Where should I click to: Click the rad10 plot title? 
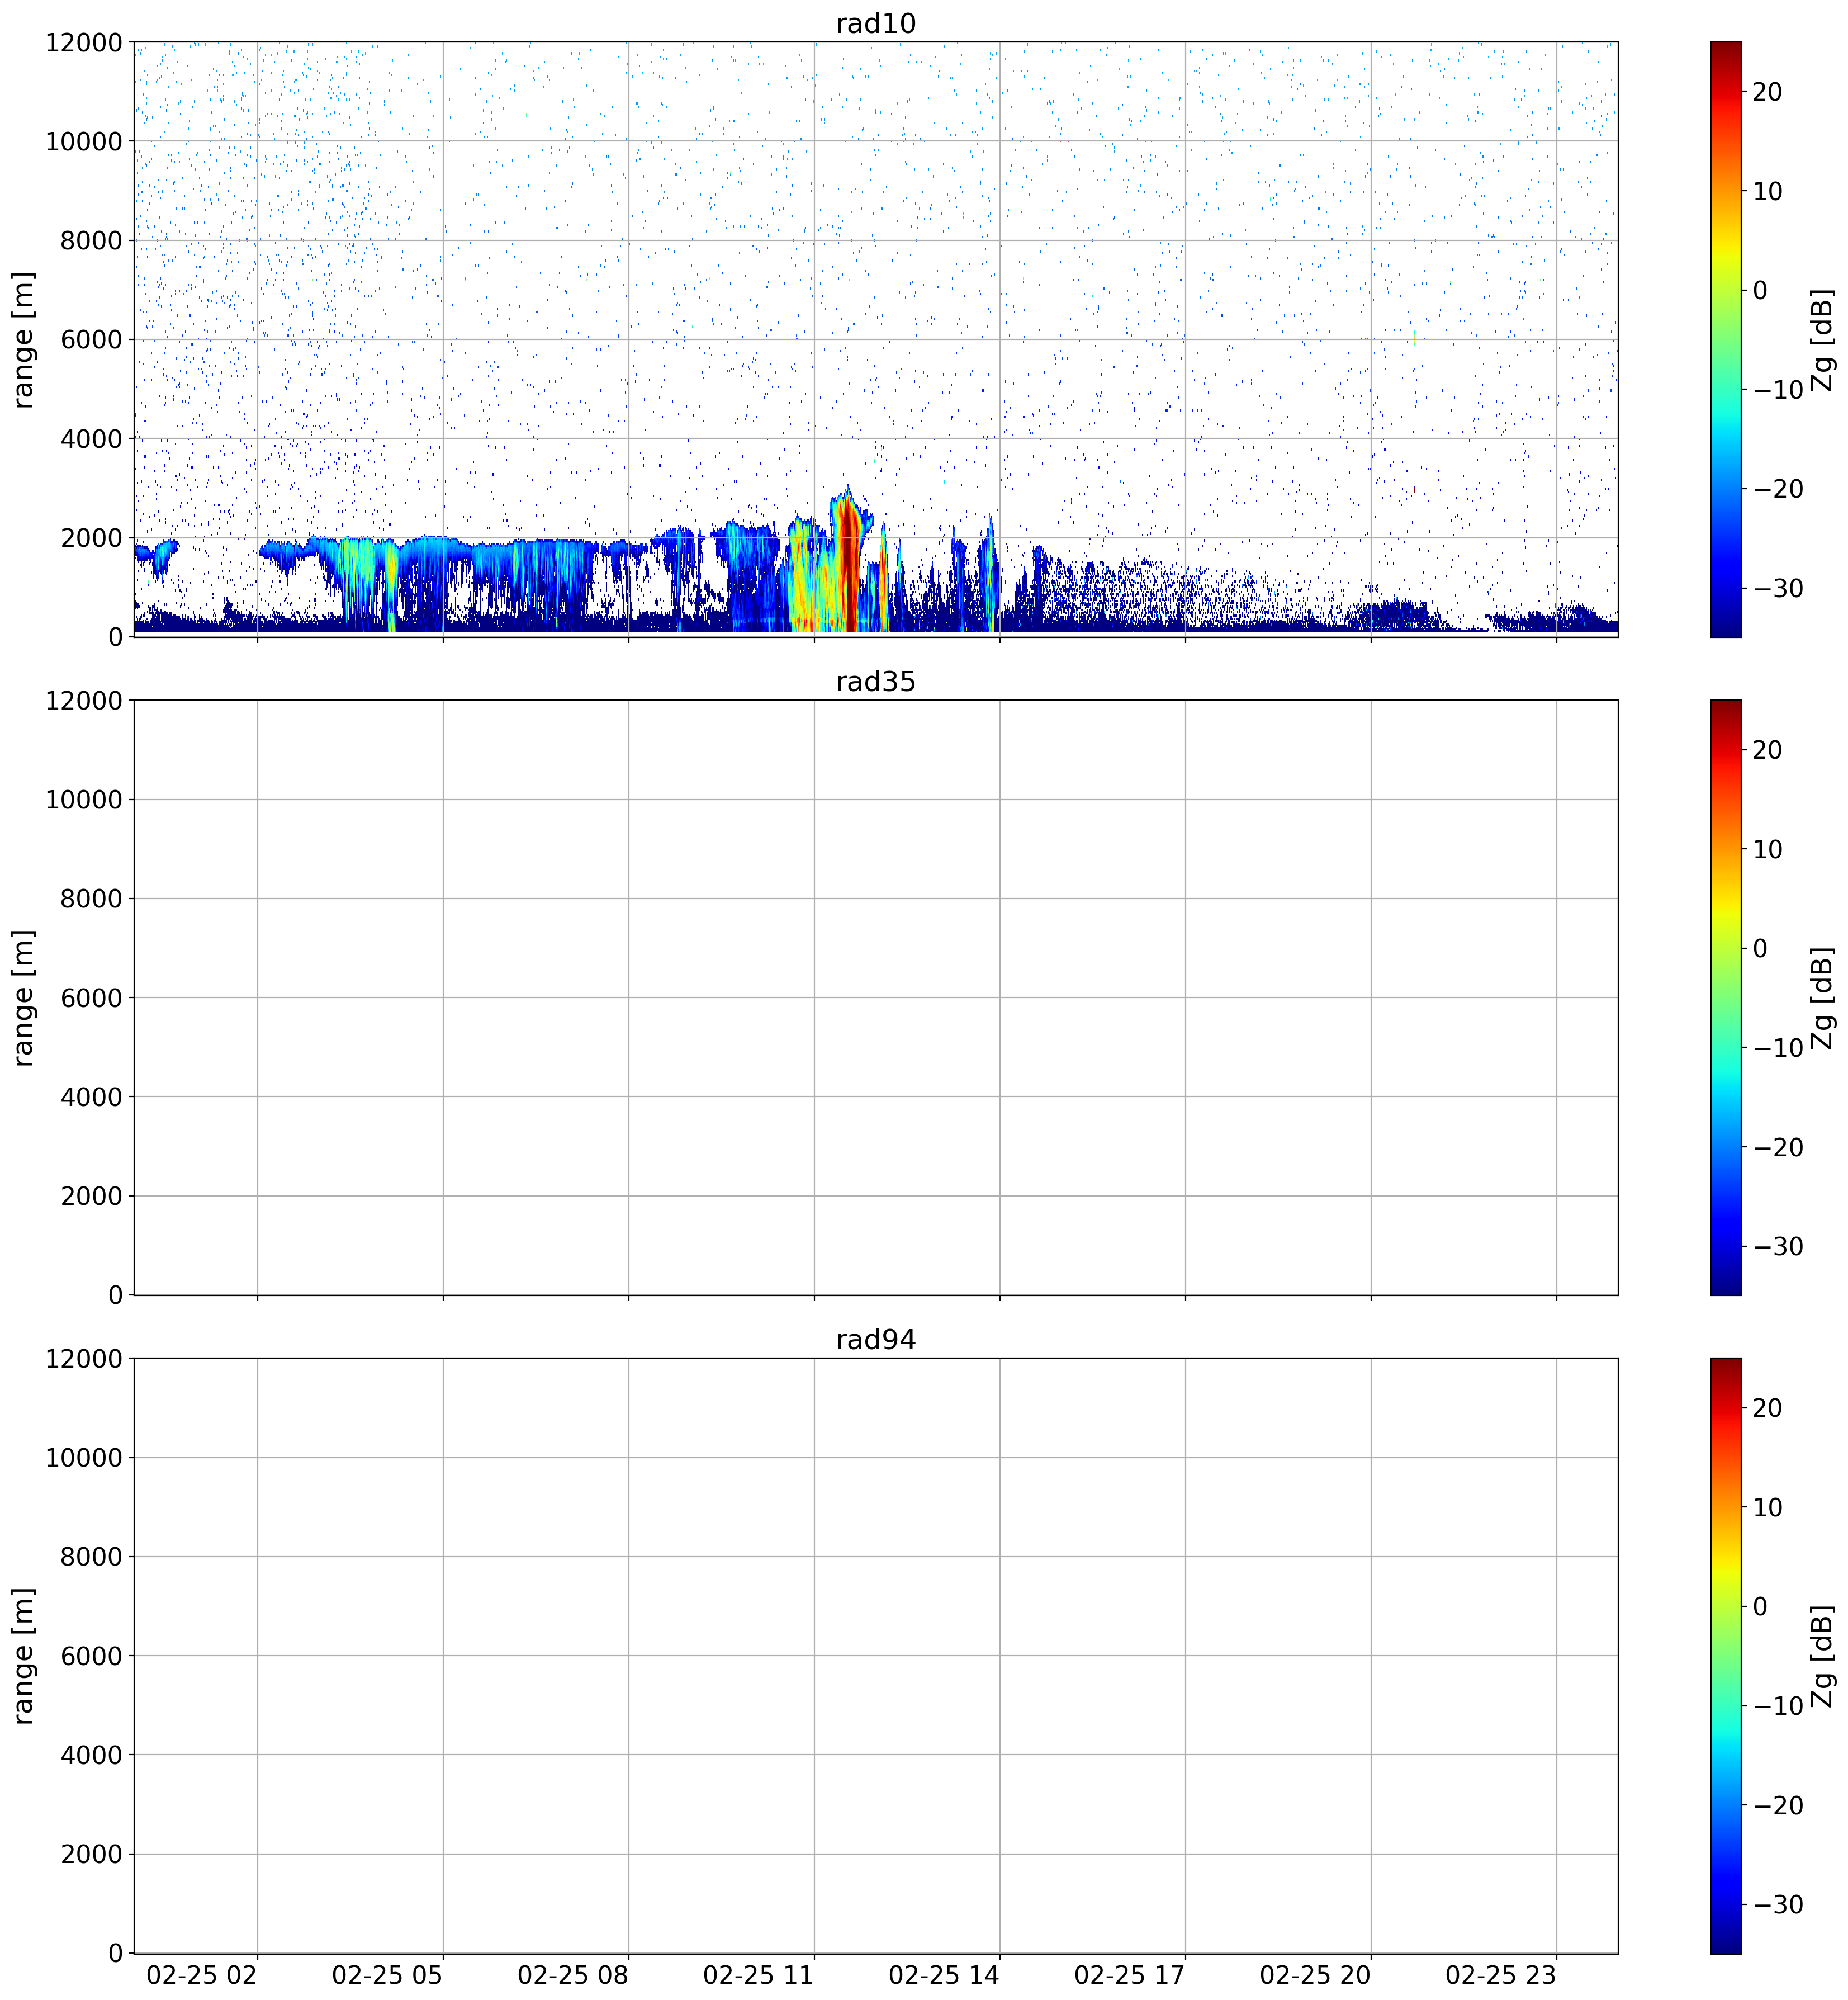tap(875, 23)
